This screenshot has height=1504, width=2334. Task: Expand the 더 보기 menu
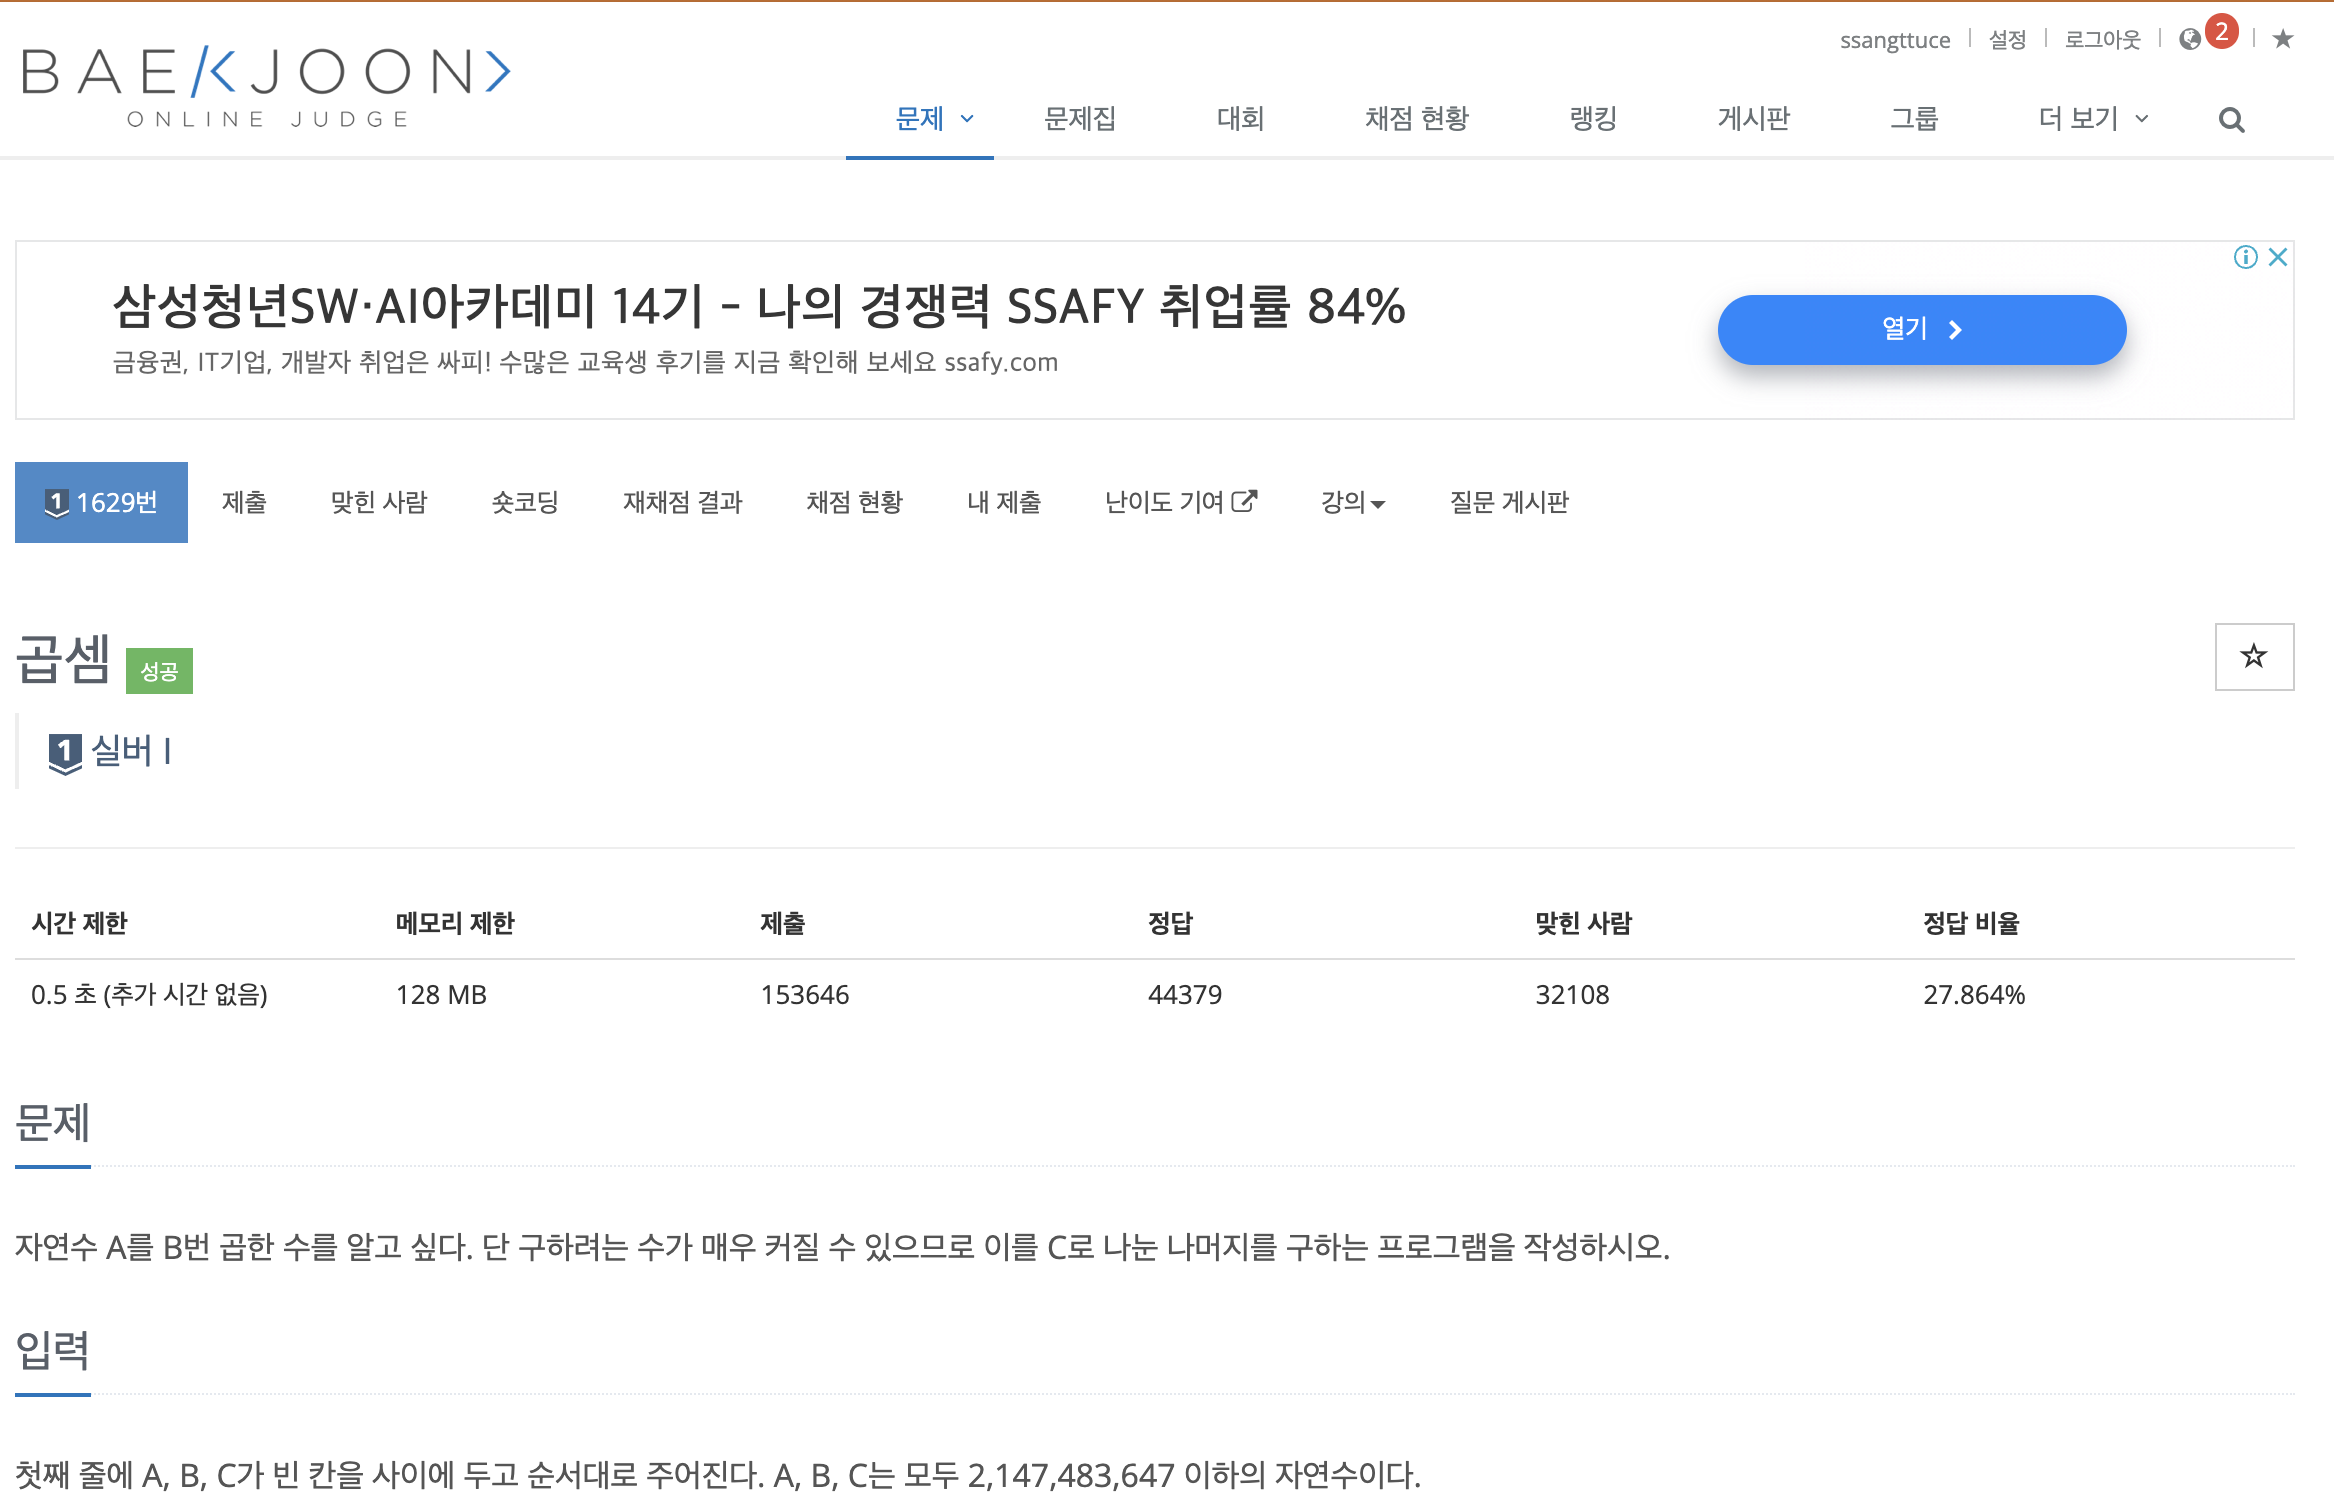2092,119
